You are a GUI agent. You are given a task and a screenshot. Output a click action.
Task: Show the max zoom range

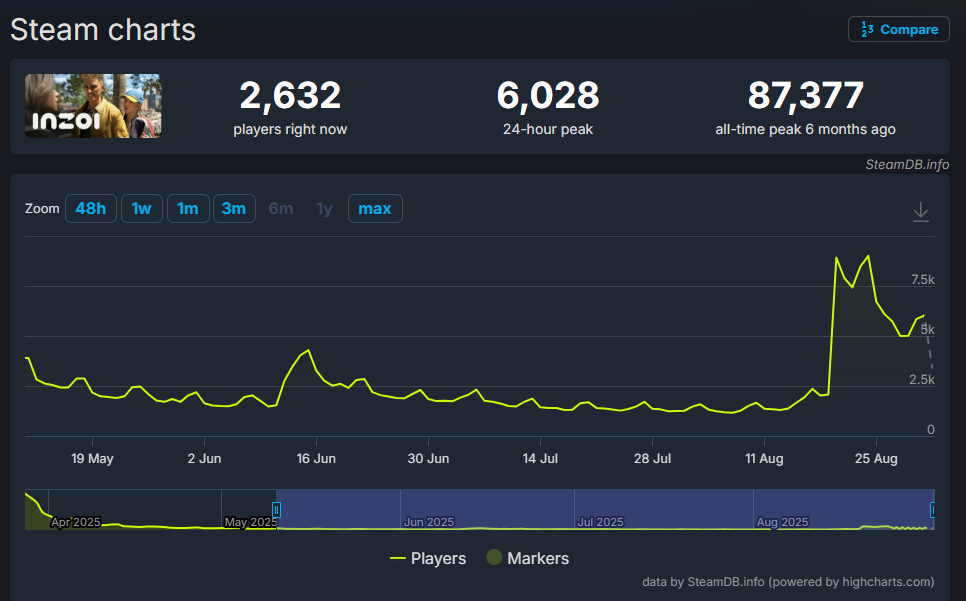(375, 209)
